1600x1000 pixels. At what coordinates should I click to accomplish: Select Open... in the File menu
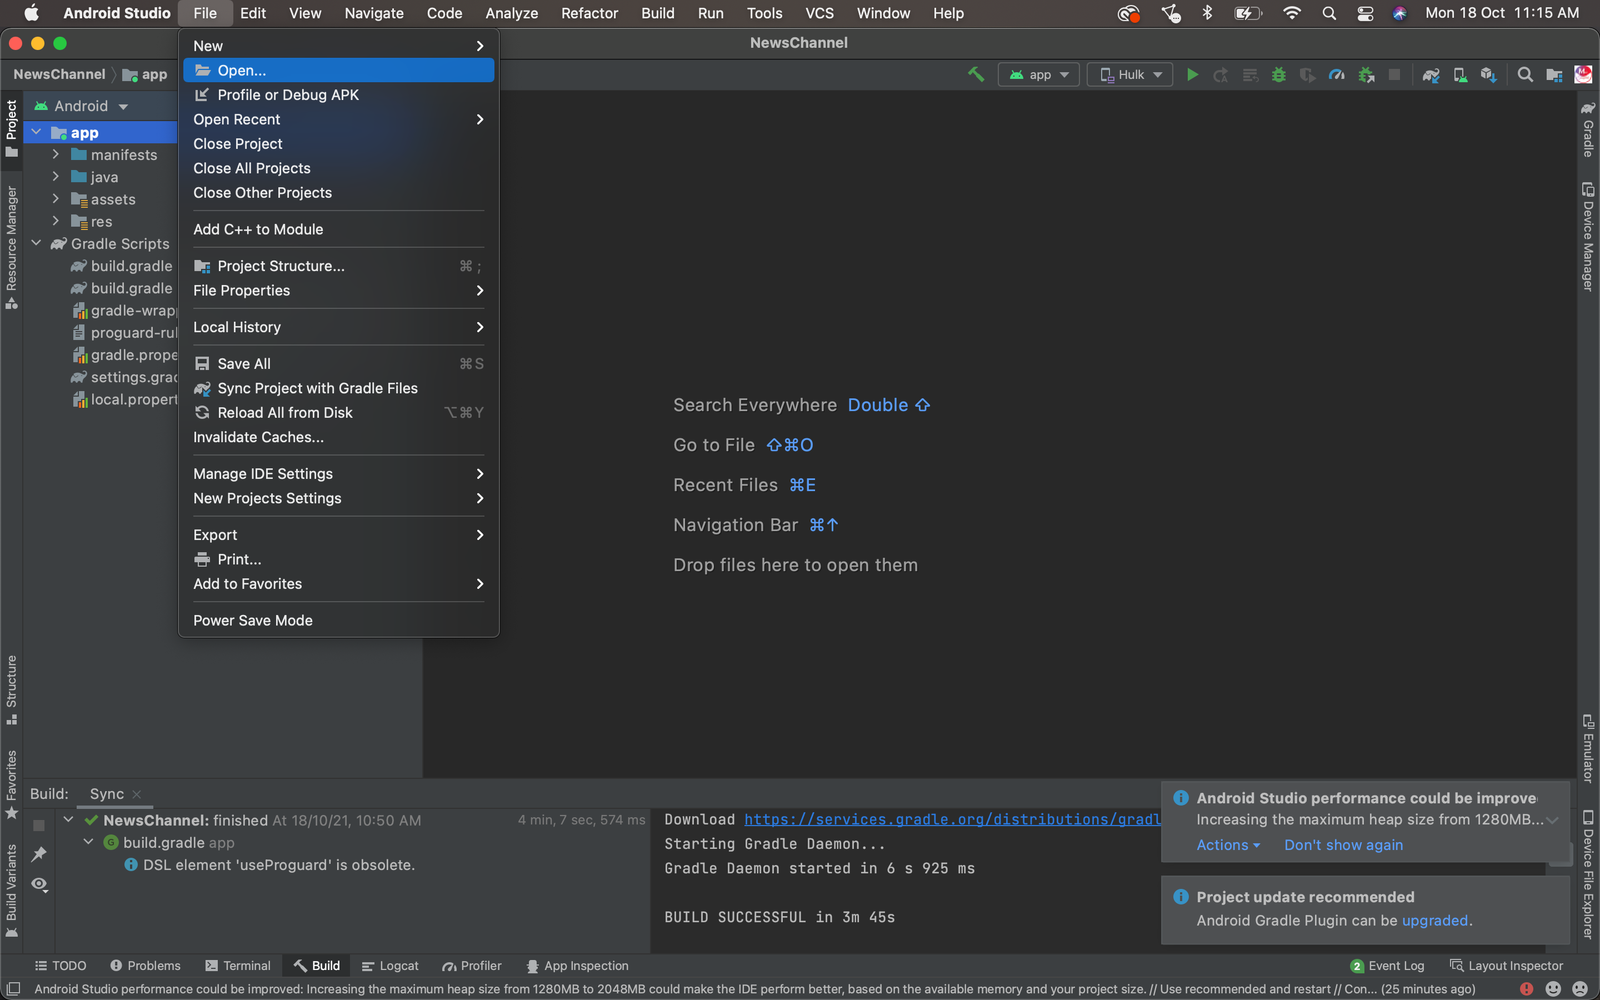point(339,70)
